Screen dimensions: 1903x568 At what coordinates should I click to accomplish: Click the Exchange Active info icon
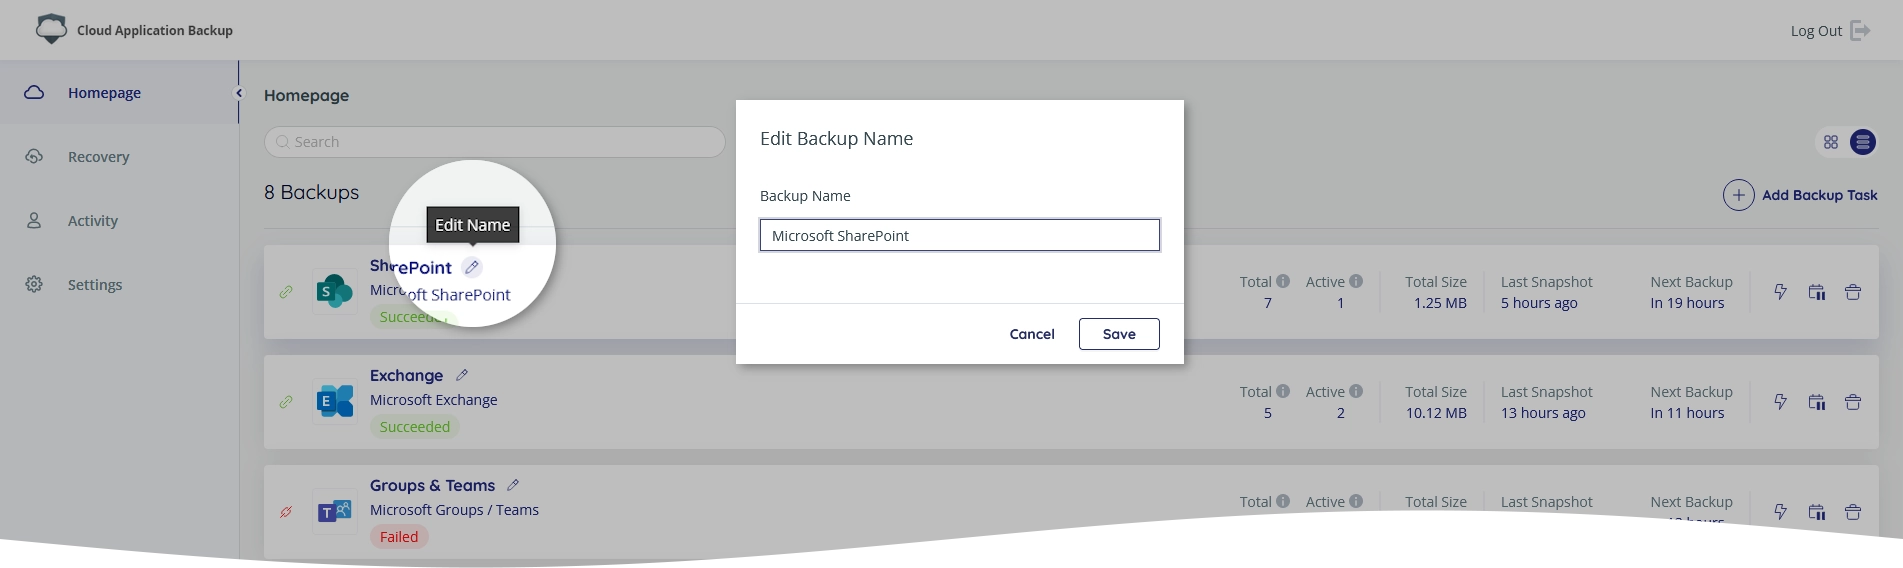pos(1356,391)
